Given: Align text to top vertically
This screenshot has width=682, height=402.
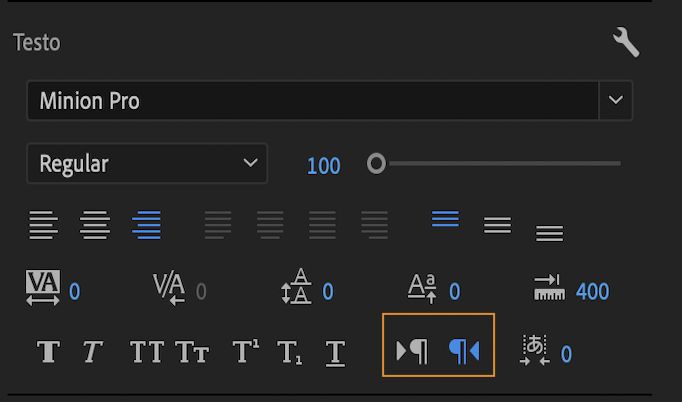Looking at the screenshot, I should pos(445,218).
